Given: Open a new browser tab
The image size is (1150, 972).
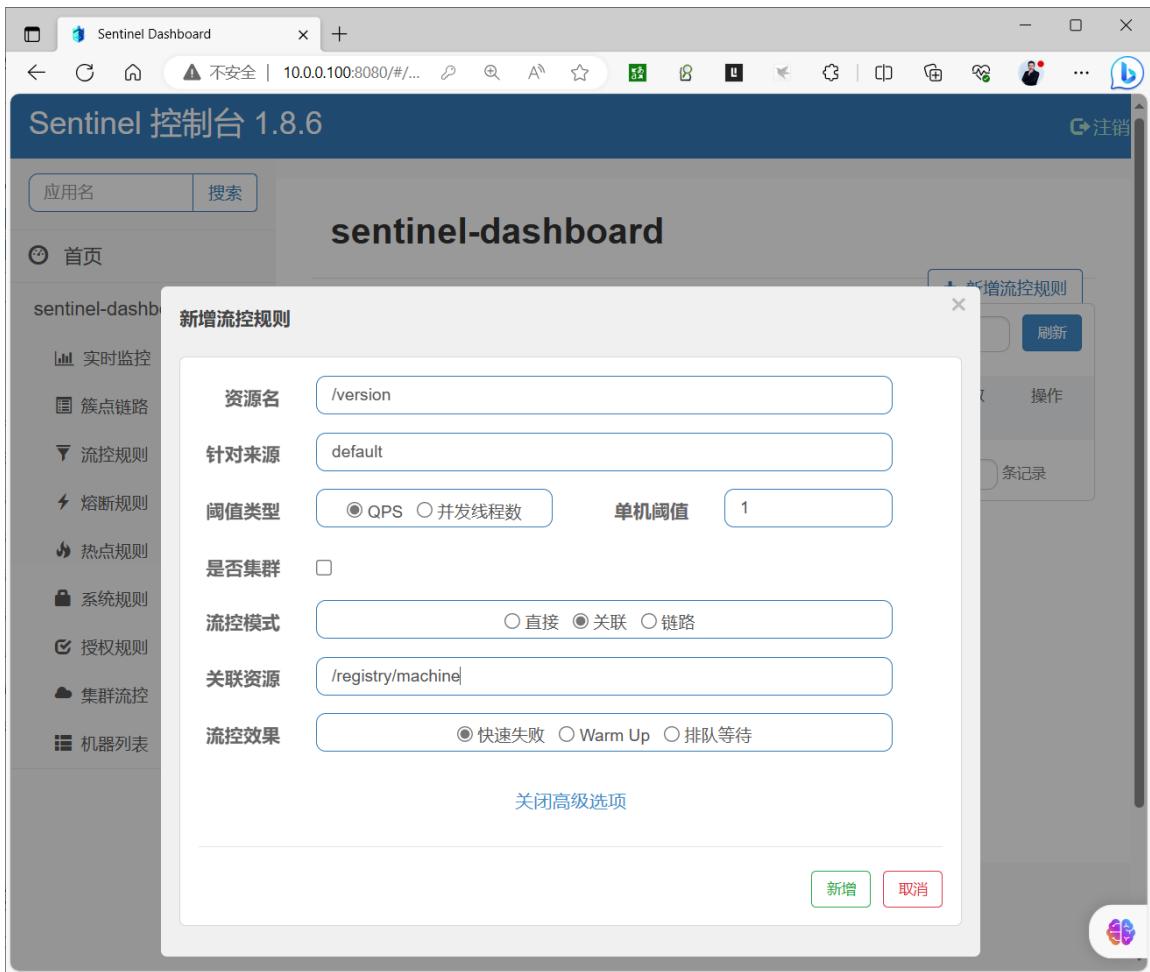Looking at the screenshot, I should pos(340,34).
